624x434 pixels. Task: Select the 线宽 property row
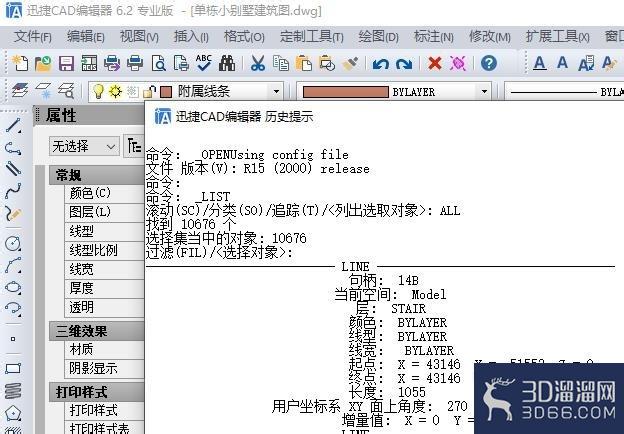pos(104,270)
